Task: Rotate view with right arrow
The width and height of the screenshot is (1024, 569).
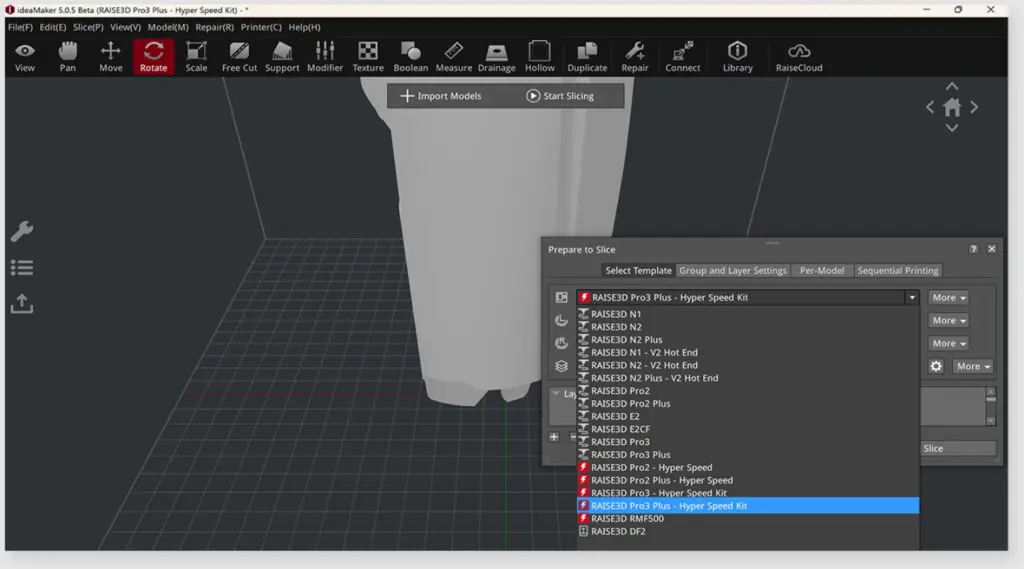Action: [974, 107]
